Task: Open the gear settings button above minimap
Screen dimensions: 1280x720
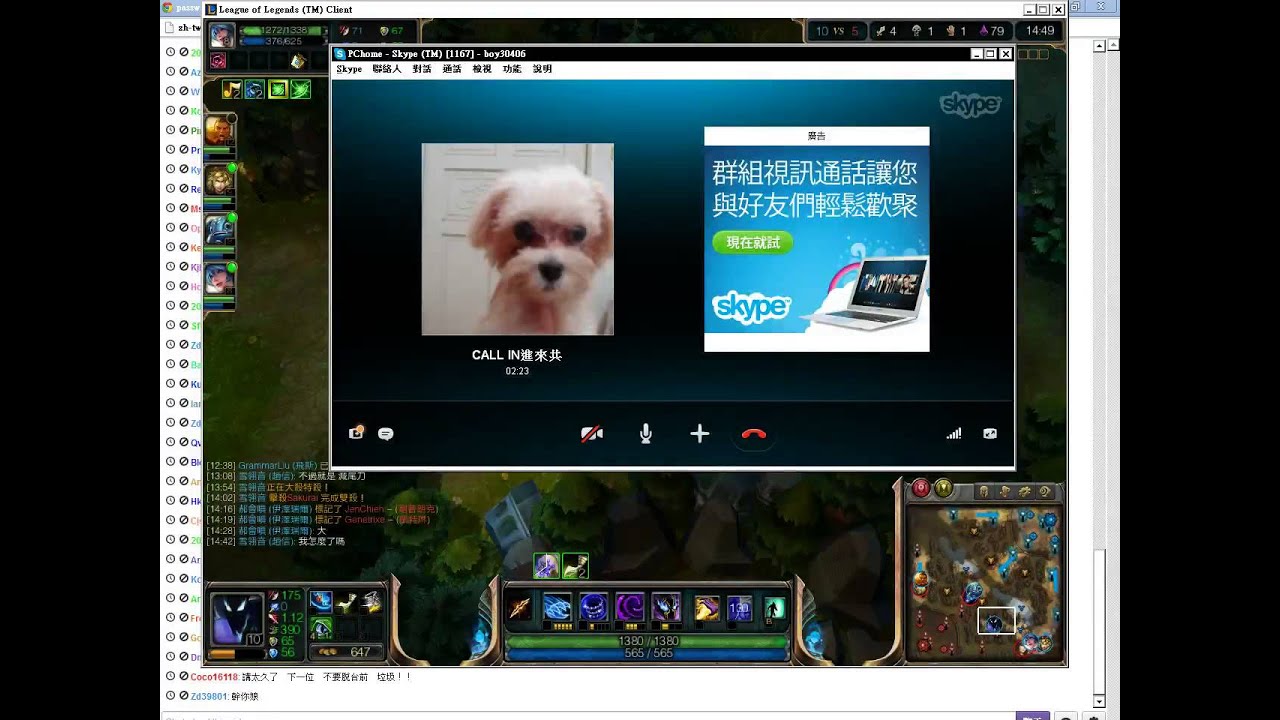Action: coord(1024,491)
